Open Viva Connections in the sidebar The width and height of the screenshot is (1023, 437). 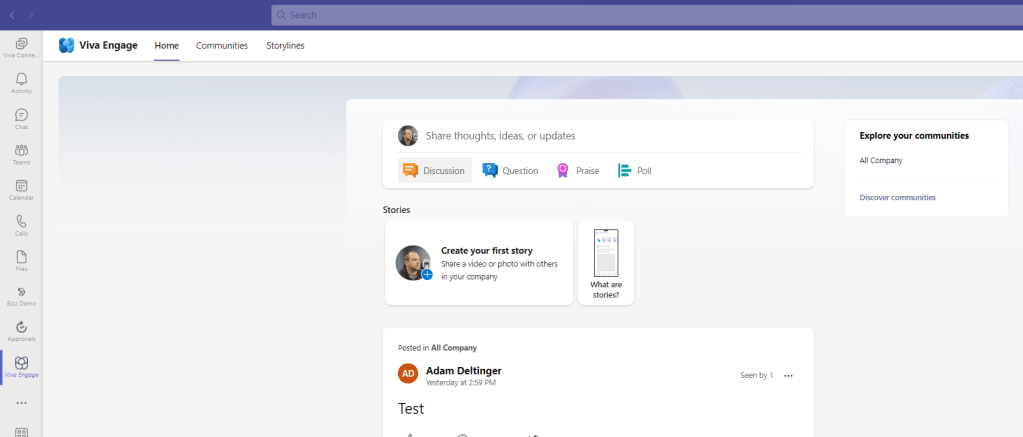click(x=21, y=47)
